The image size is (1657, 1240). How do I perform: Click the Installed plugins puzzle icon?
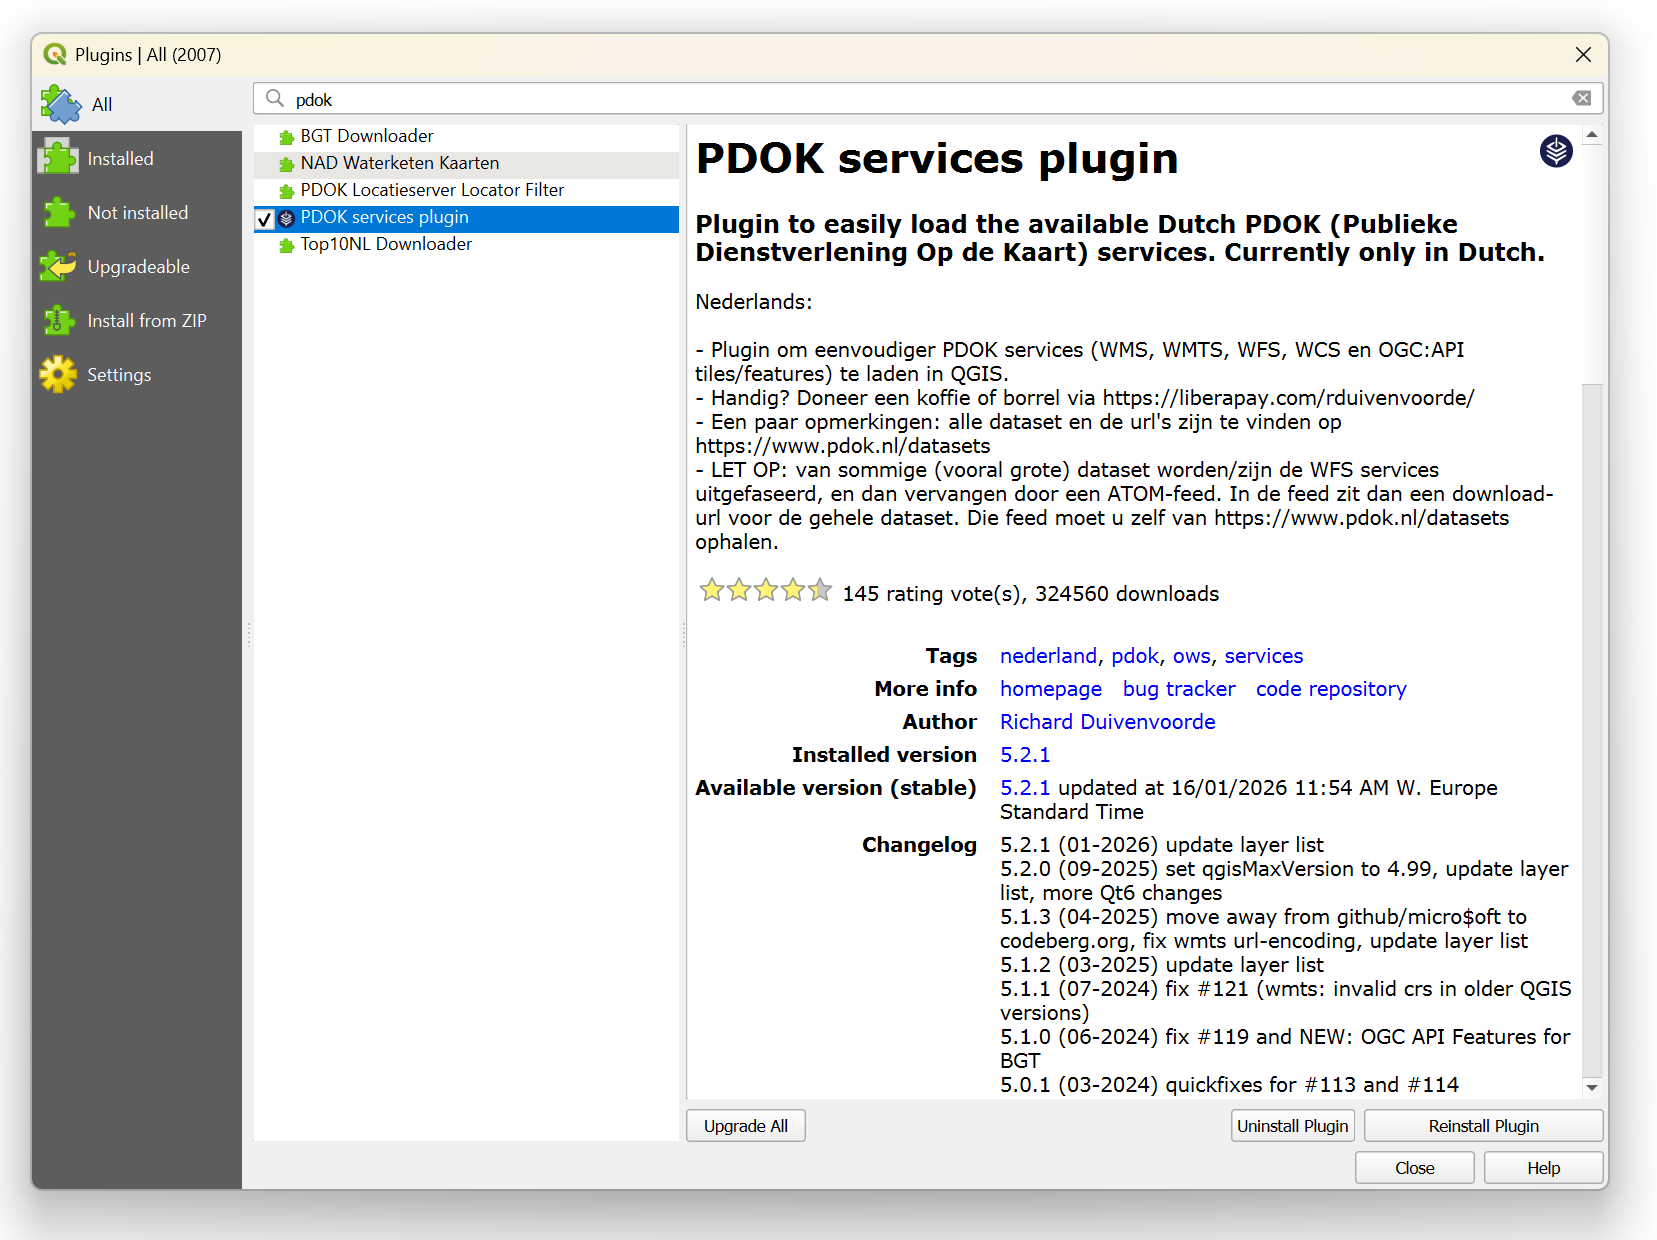click(59, 158)
